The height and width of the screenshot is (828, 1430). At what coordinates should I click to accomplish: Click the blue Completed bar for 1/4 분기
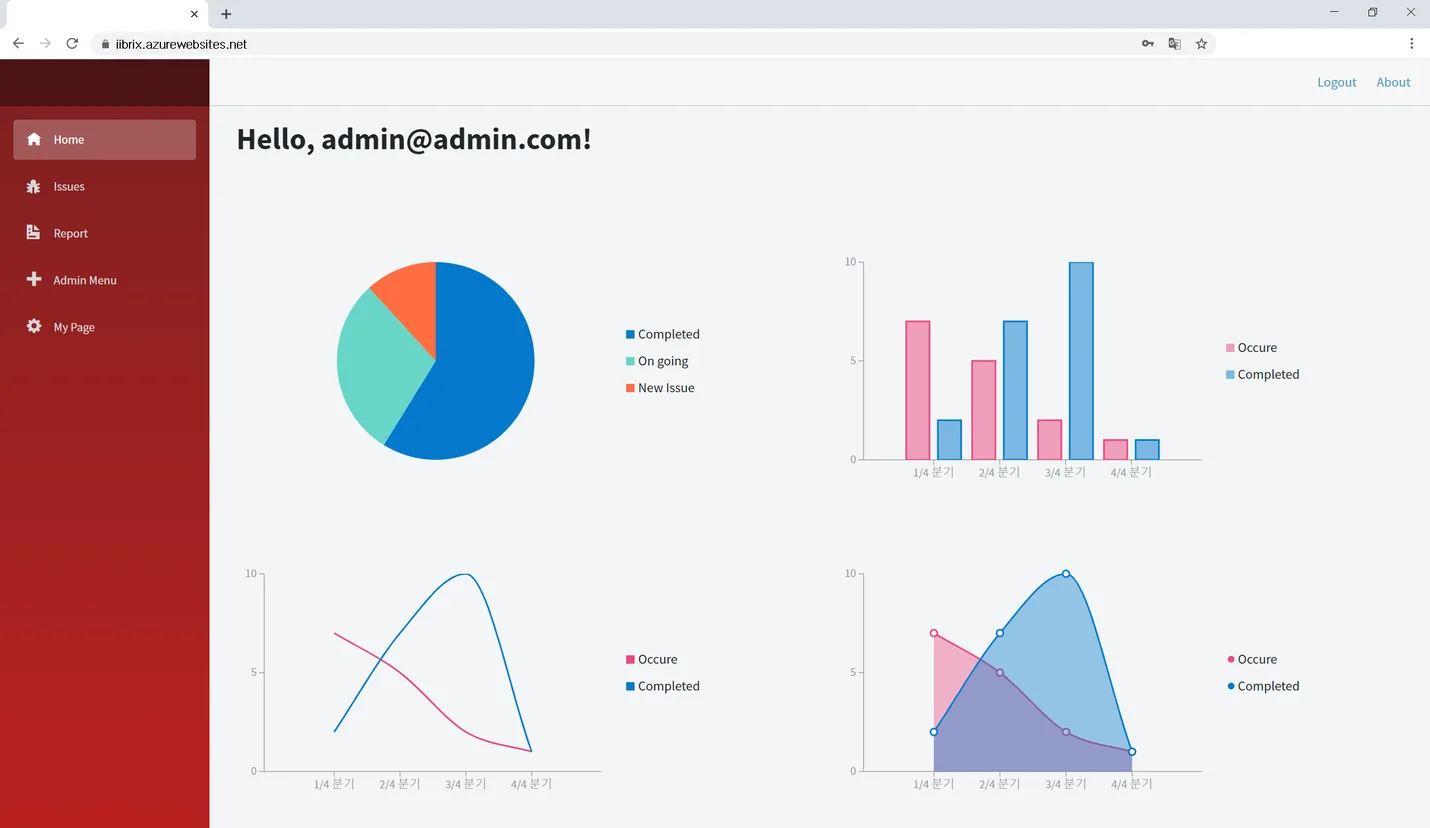click(949, 440)
